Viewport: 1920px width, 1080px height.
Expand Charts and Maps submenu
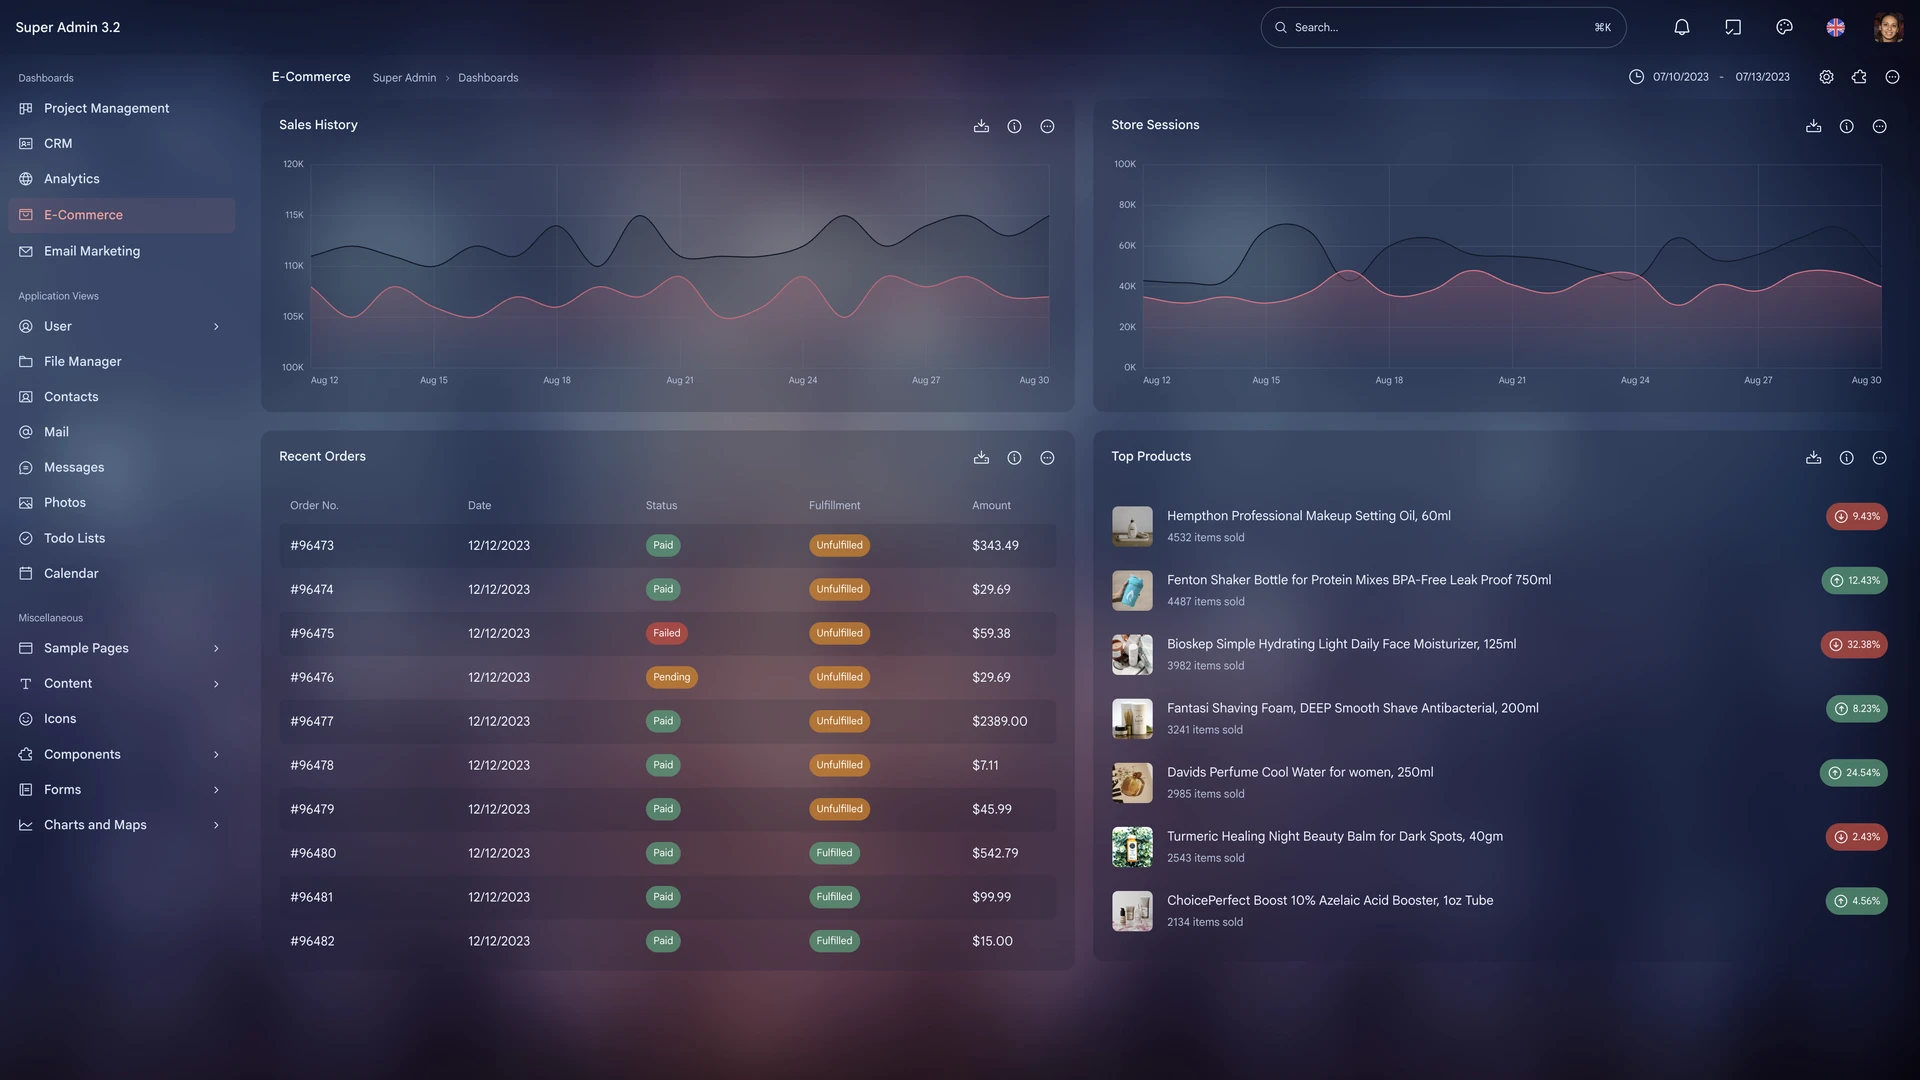click(122, 825)
